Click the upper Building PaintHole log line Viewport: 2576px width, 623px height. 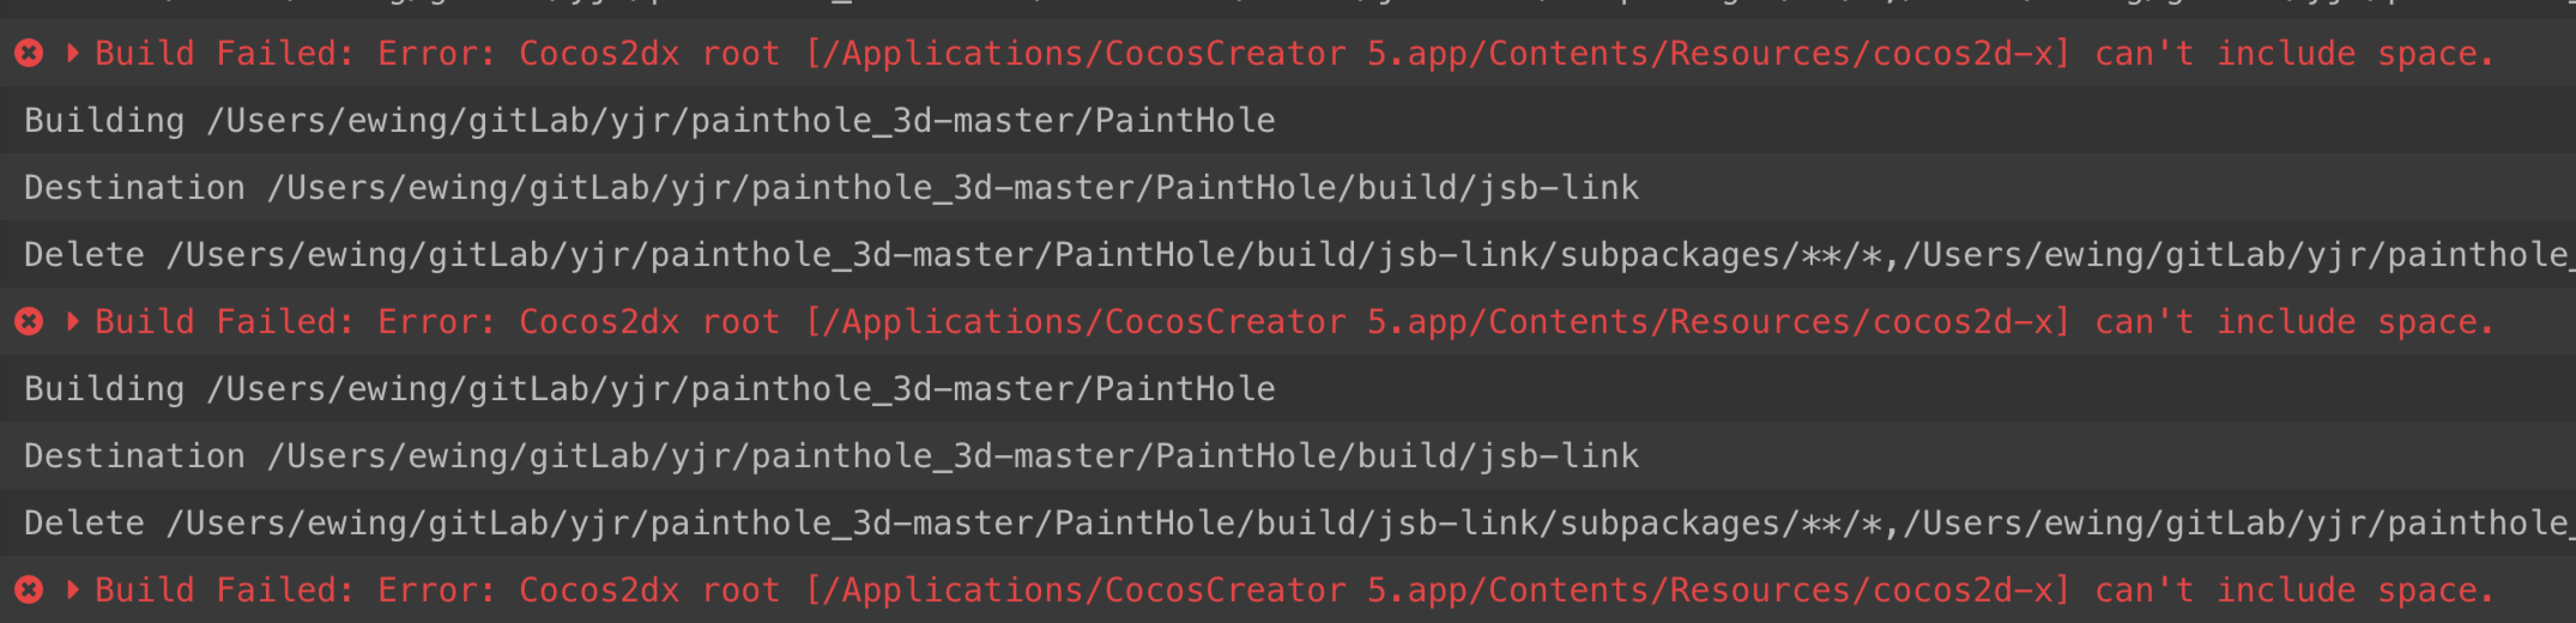pyautogui.click(x=650, y=121)
